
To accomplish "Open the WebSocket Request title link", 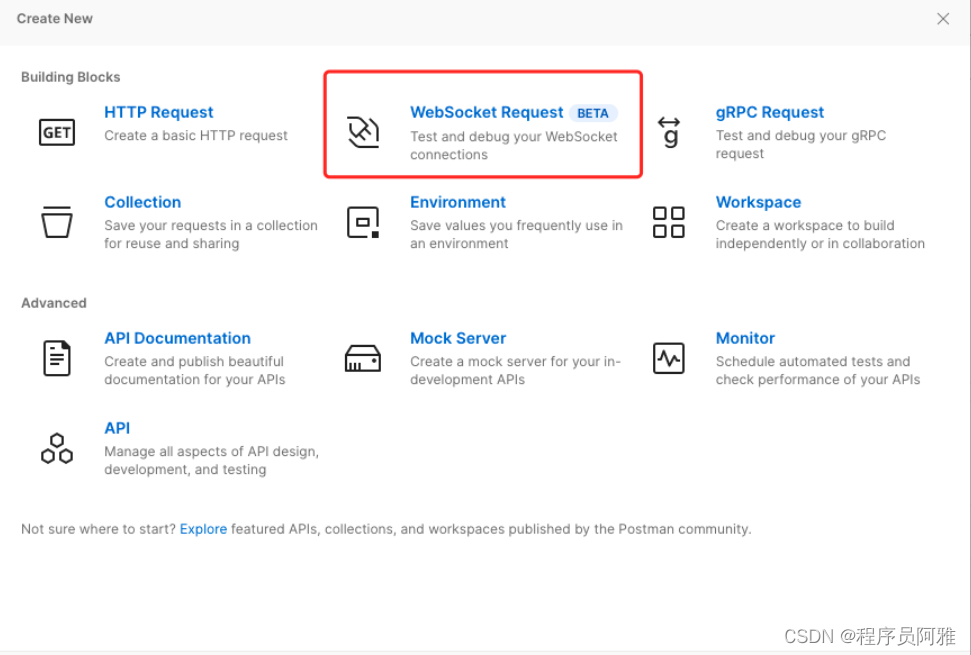I will [x=487, y=112].
